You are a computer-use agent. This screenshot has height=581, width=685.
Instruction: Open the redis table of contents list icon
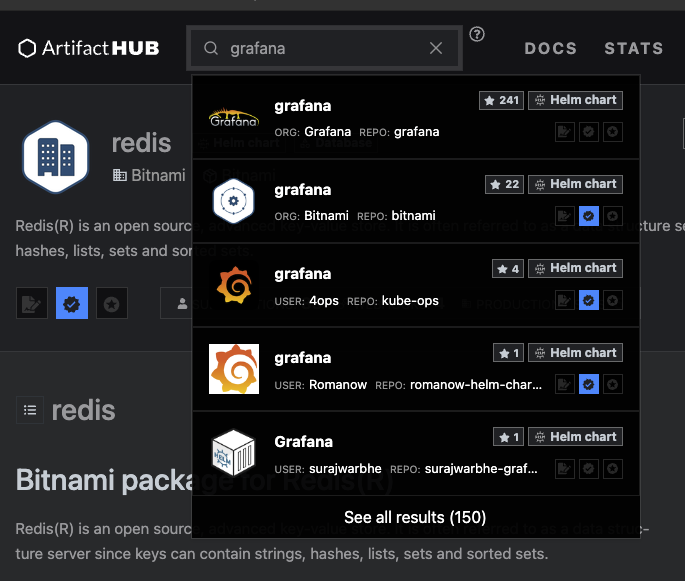(30, 410)
